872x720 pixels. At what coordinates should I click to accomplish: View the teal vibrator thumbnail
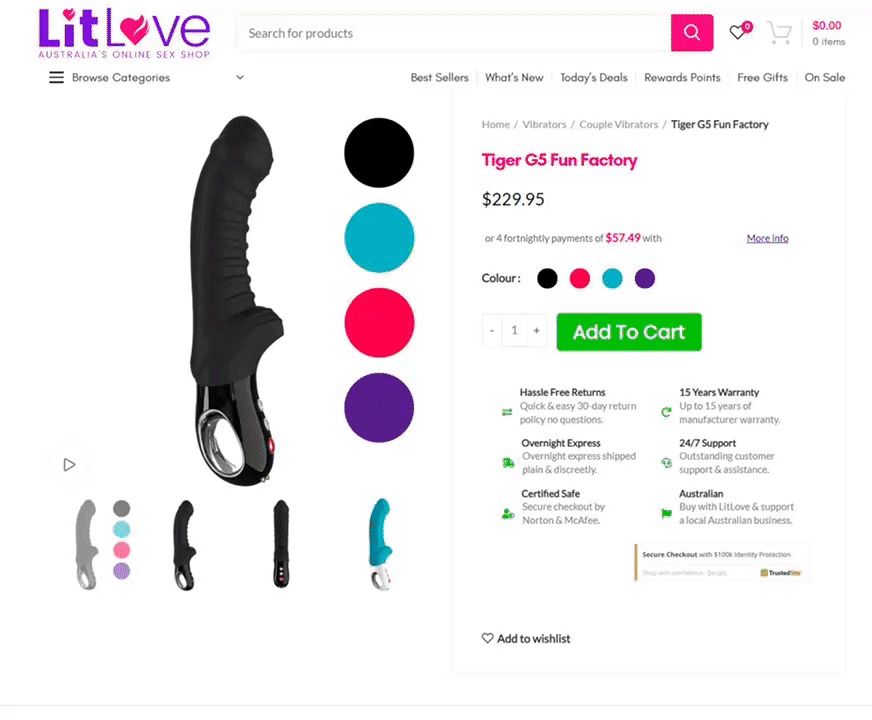click(x=381, y=544)
